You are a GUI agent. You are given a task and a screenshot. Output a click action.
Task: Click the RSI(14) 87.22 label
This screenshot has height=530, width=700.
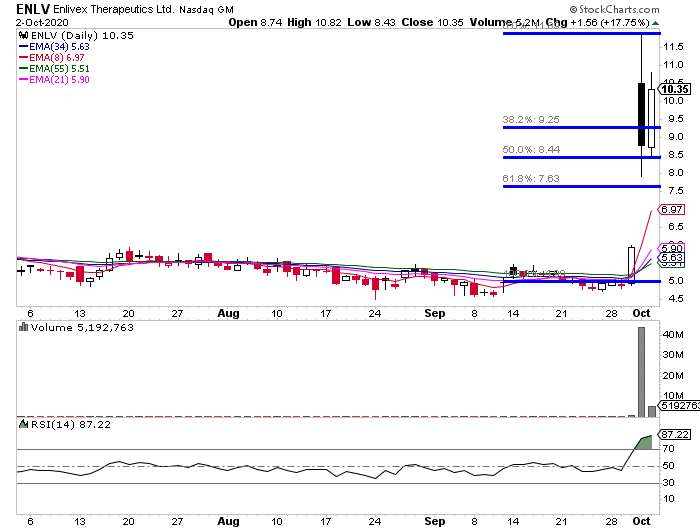[x=71, y=424]
